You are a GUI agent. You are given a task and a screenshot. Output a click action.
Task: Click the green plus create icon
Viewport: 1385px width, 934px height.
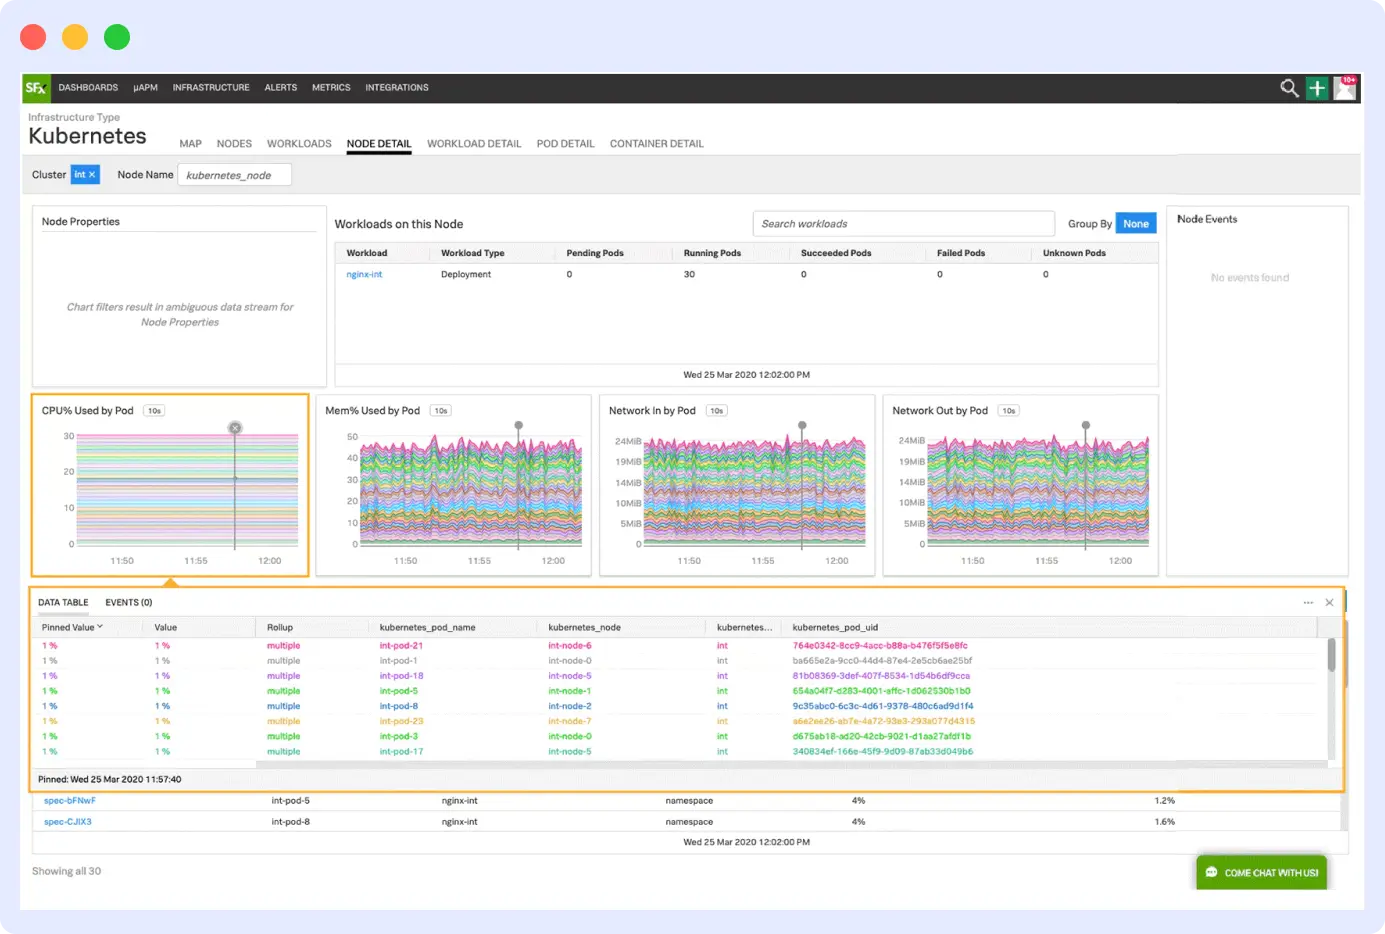[1317, 88]
